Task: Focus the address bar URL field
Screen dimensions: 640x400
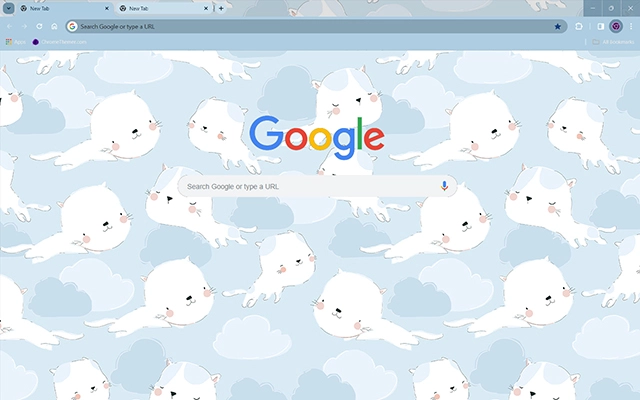Action: 316,27
